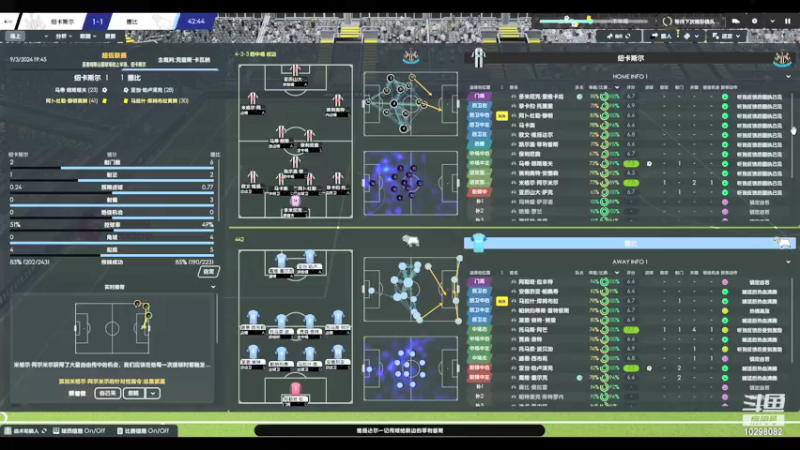Click the green body-language dot in first home row

tap(725, 96)
